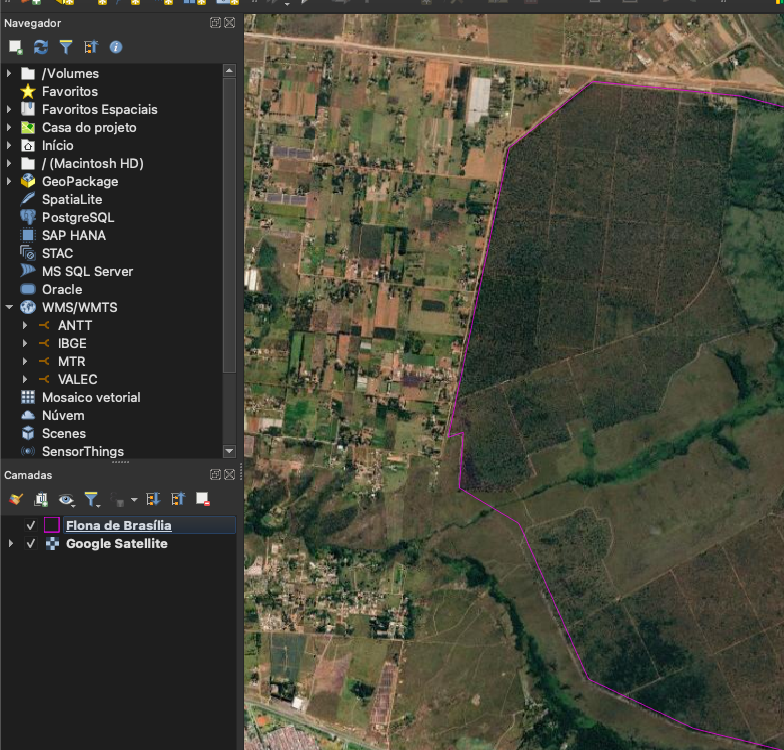784x750 pixels.
Task: Click the Google Satellite layer raster icon
Action: pyautogui.click(x=52, y=543)
